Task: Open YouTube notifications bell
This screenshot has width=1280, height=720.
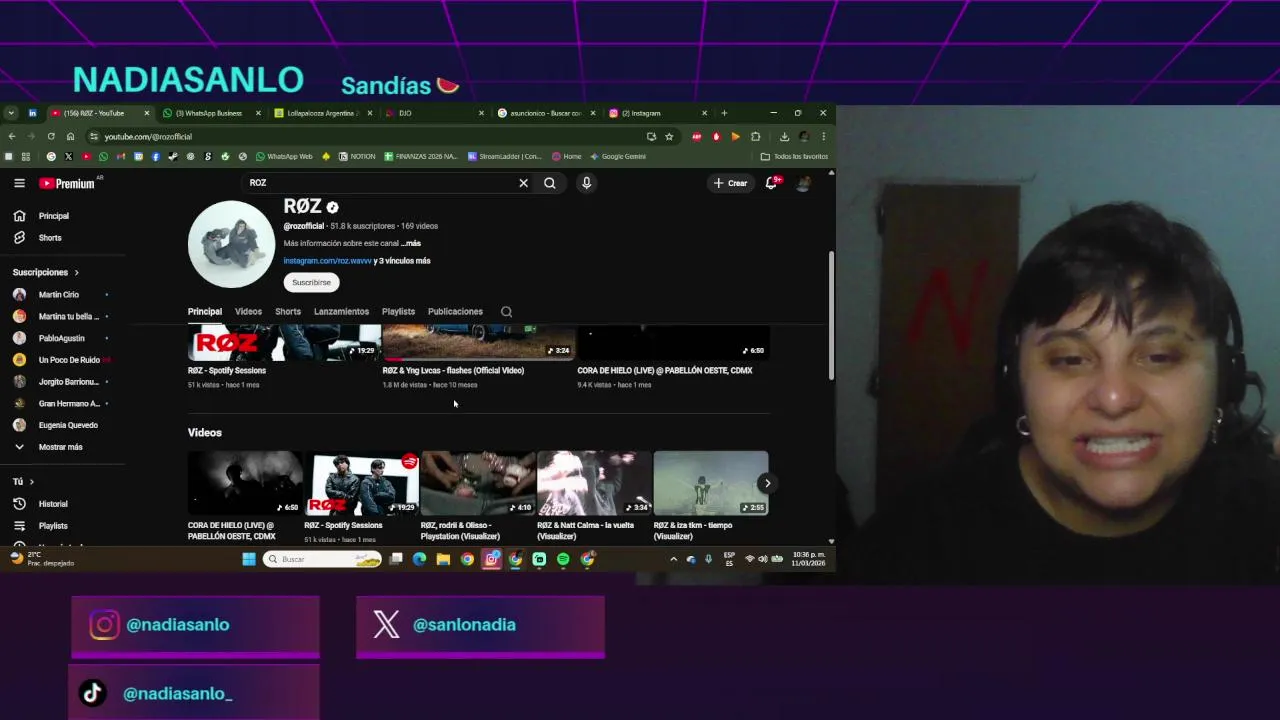Action: point(771,183)
